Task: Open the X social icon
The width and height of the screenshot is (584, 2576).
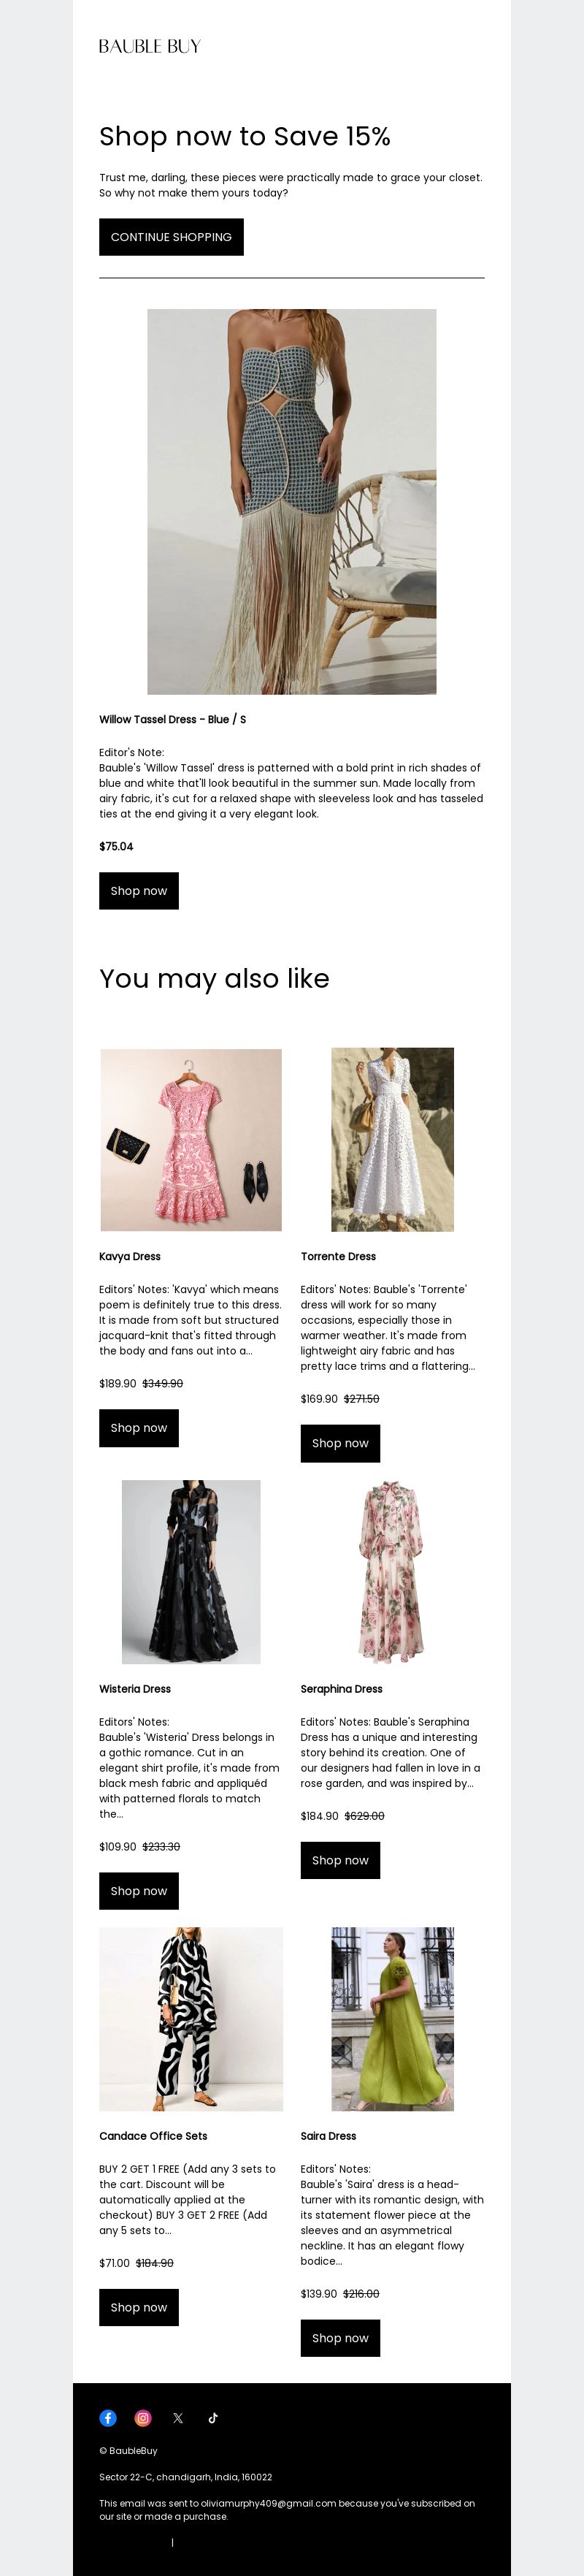Action: [x=178, y=2417]
